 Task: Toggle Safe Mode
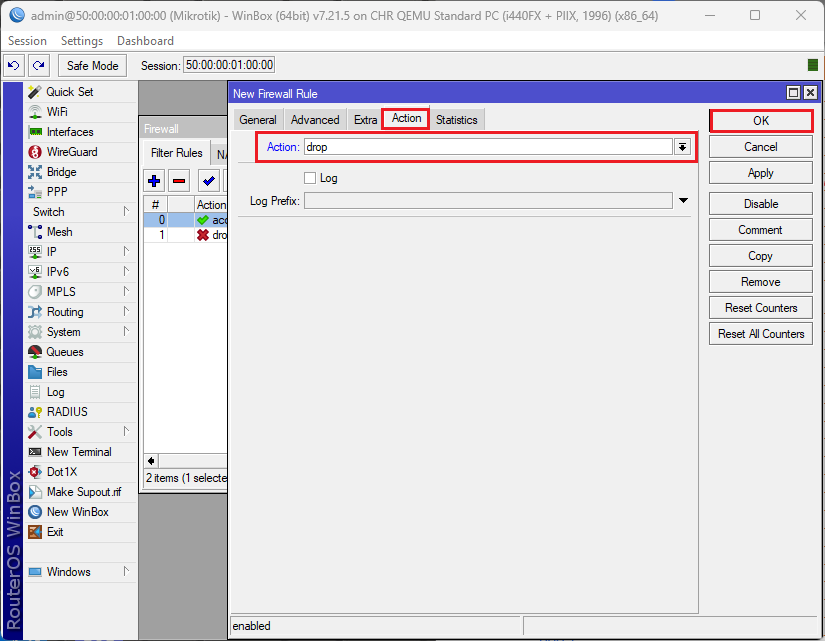tap(93, 66)
